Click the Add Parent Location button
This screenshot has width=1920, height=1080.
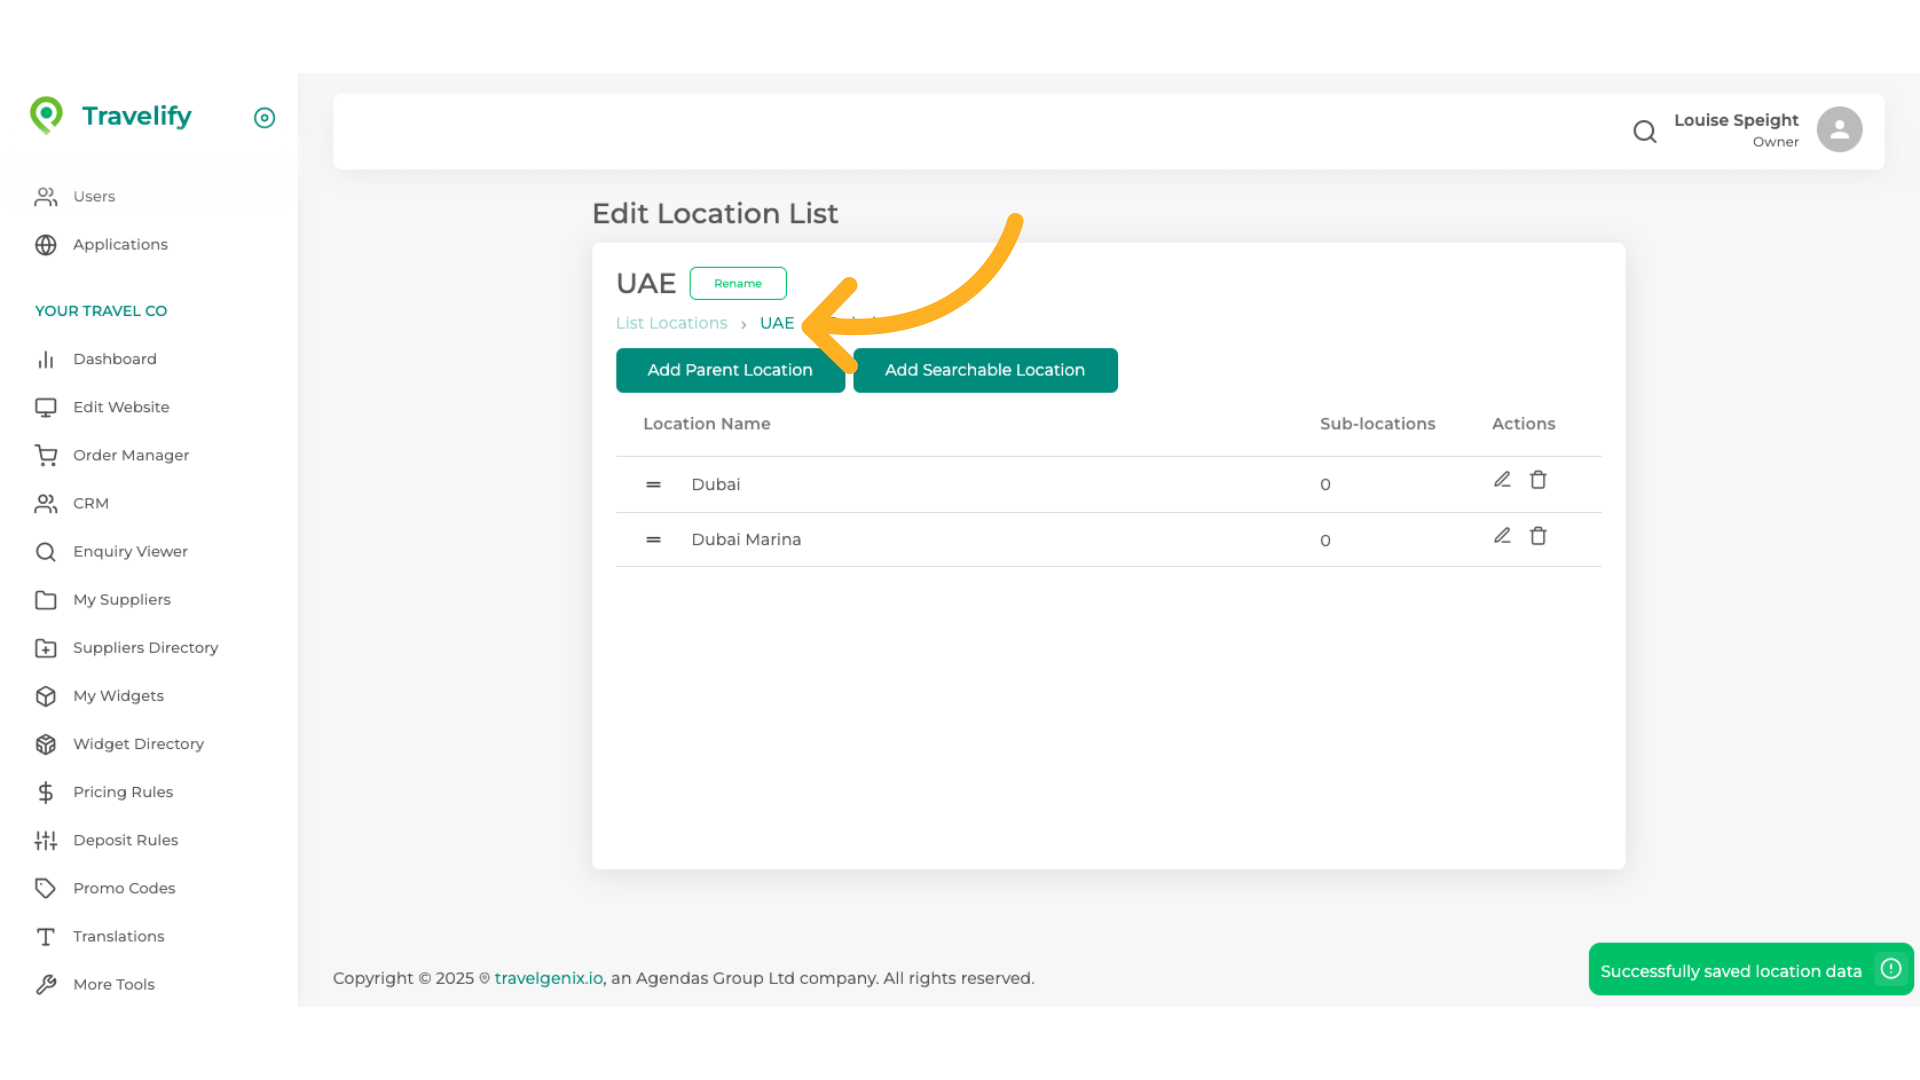(x=730, y=370)
